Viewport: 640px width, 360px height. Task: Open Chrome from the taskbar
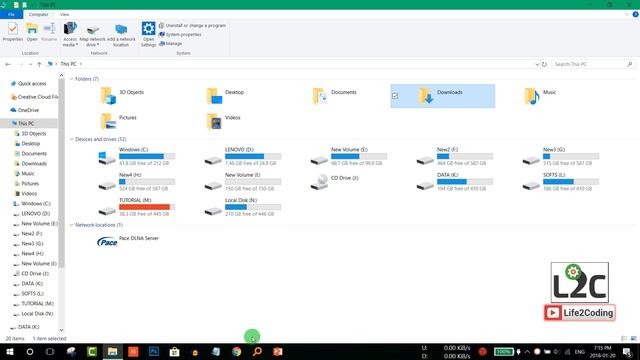pos(236,351)
